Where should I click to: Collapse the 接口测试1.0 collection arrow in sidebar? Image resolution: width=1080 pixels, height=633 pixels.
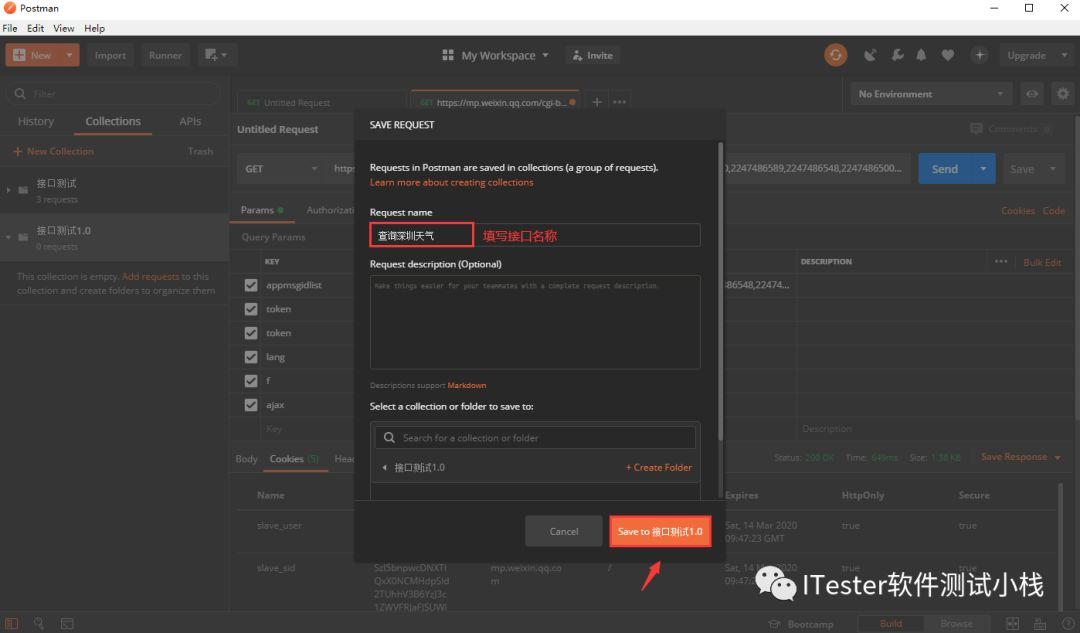click(8, 237)
